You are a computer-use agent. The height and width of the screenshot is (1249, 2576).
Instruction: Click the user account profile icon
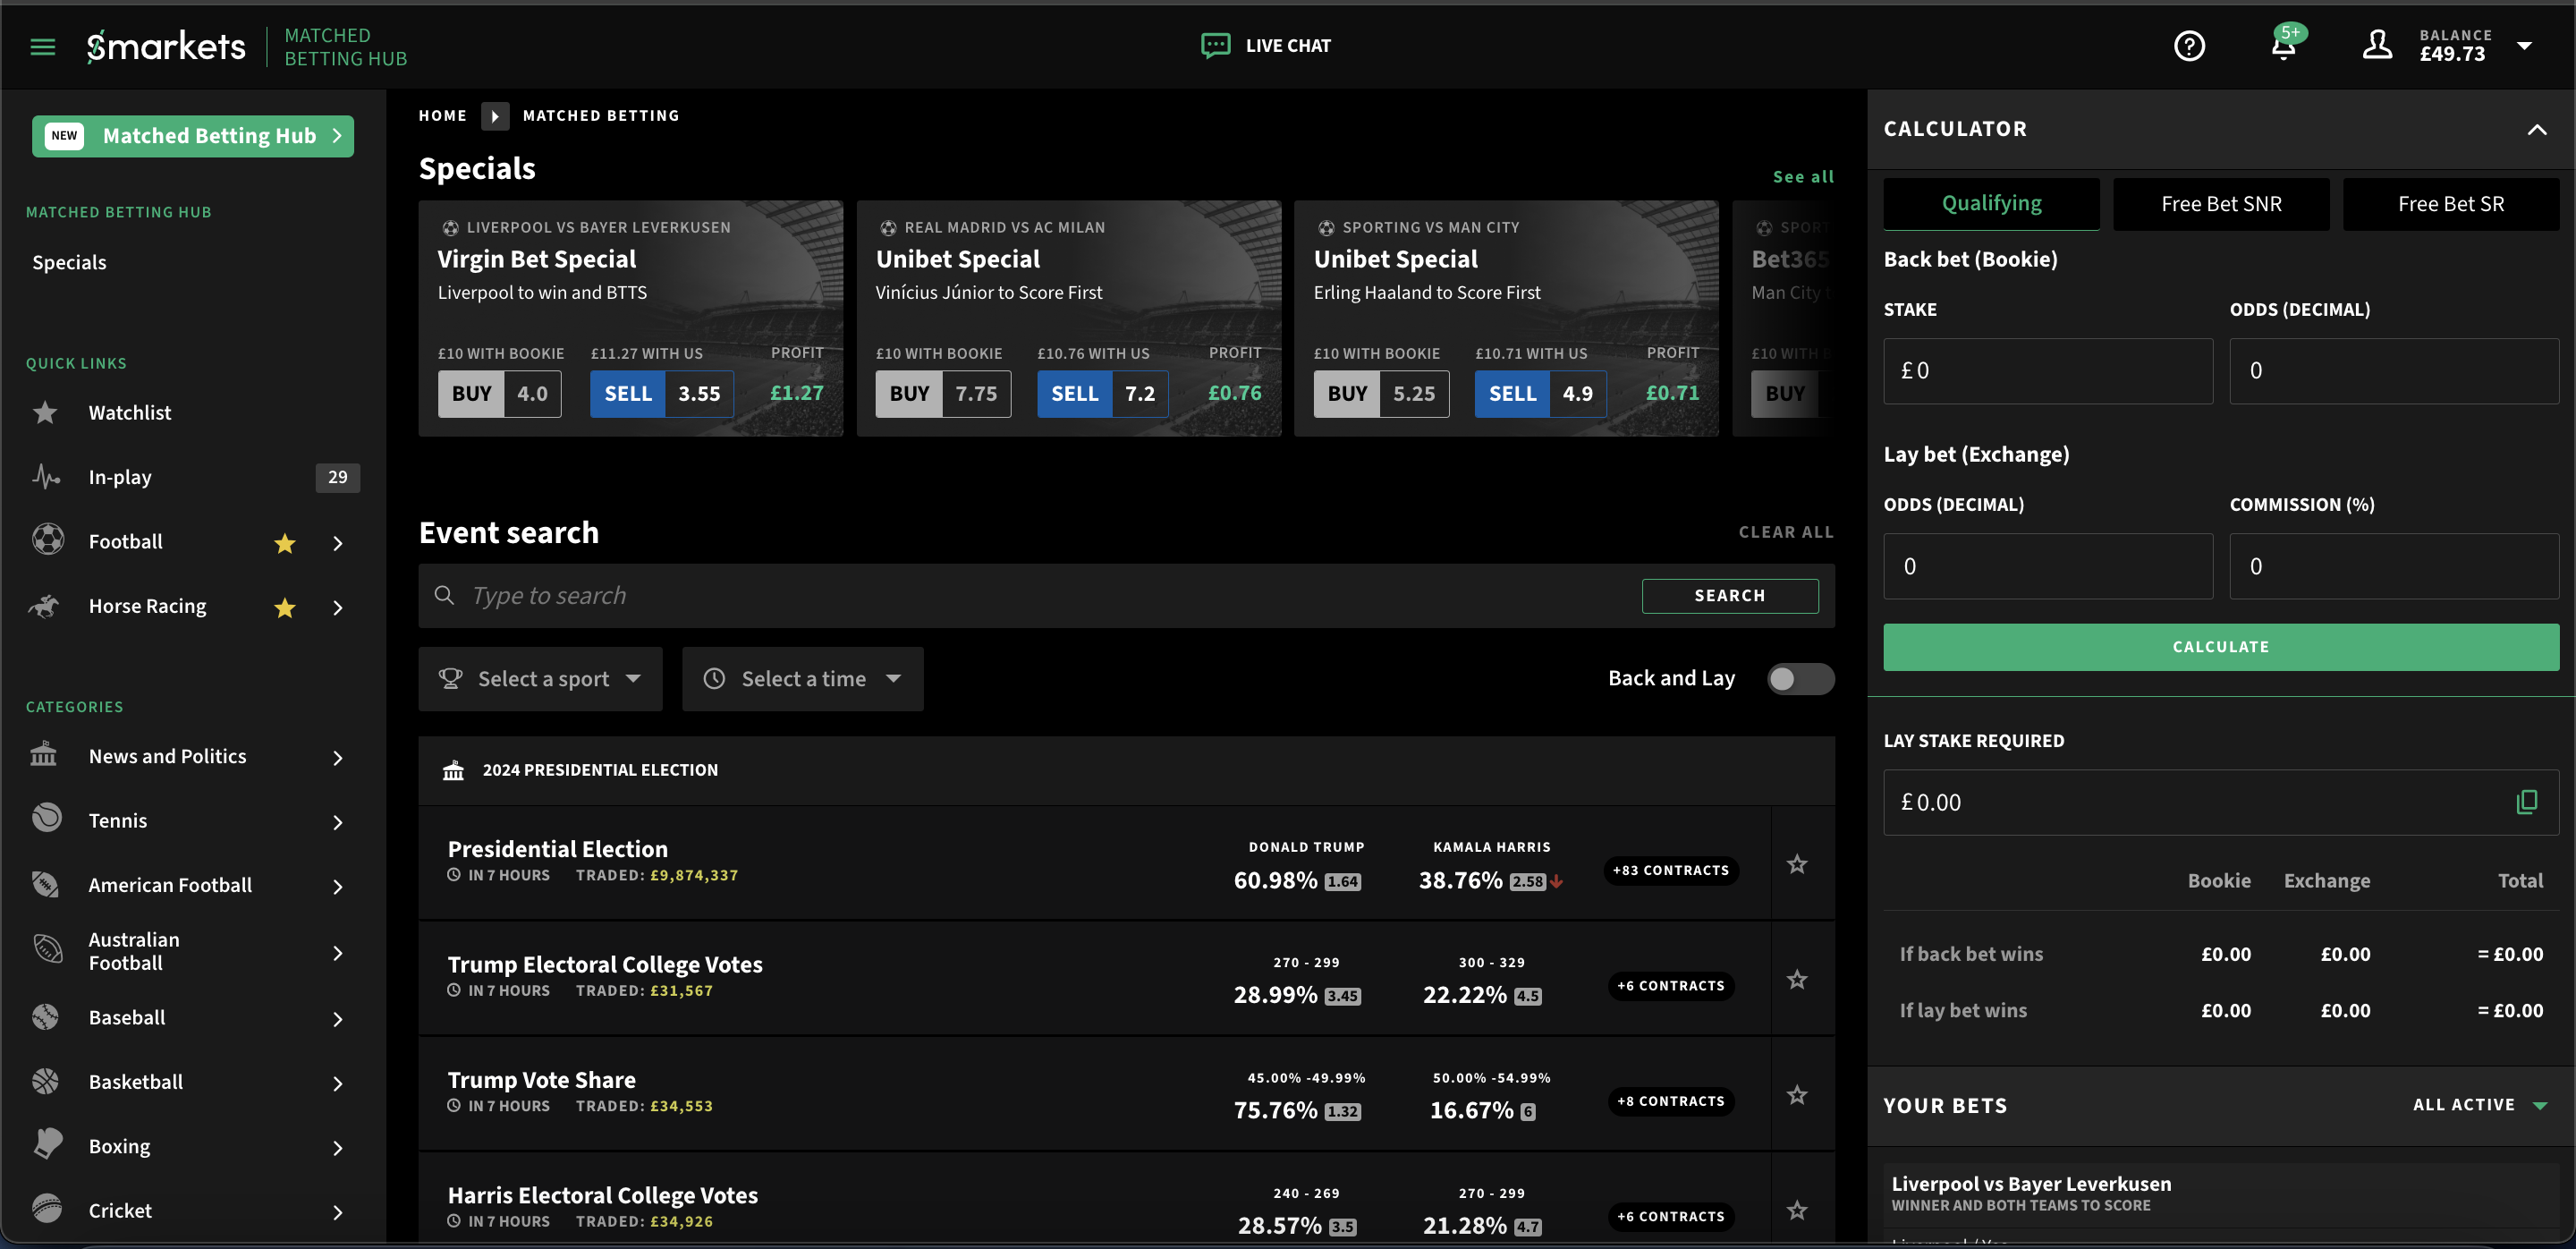[x=2377, y=45]
